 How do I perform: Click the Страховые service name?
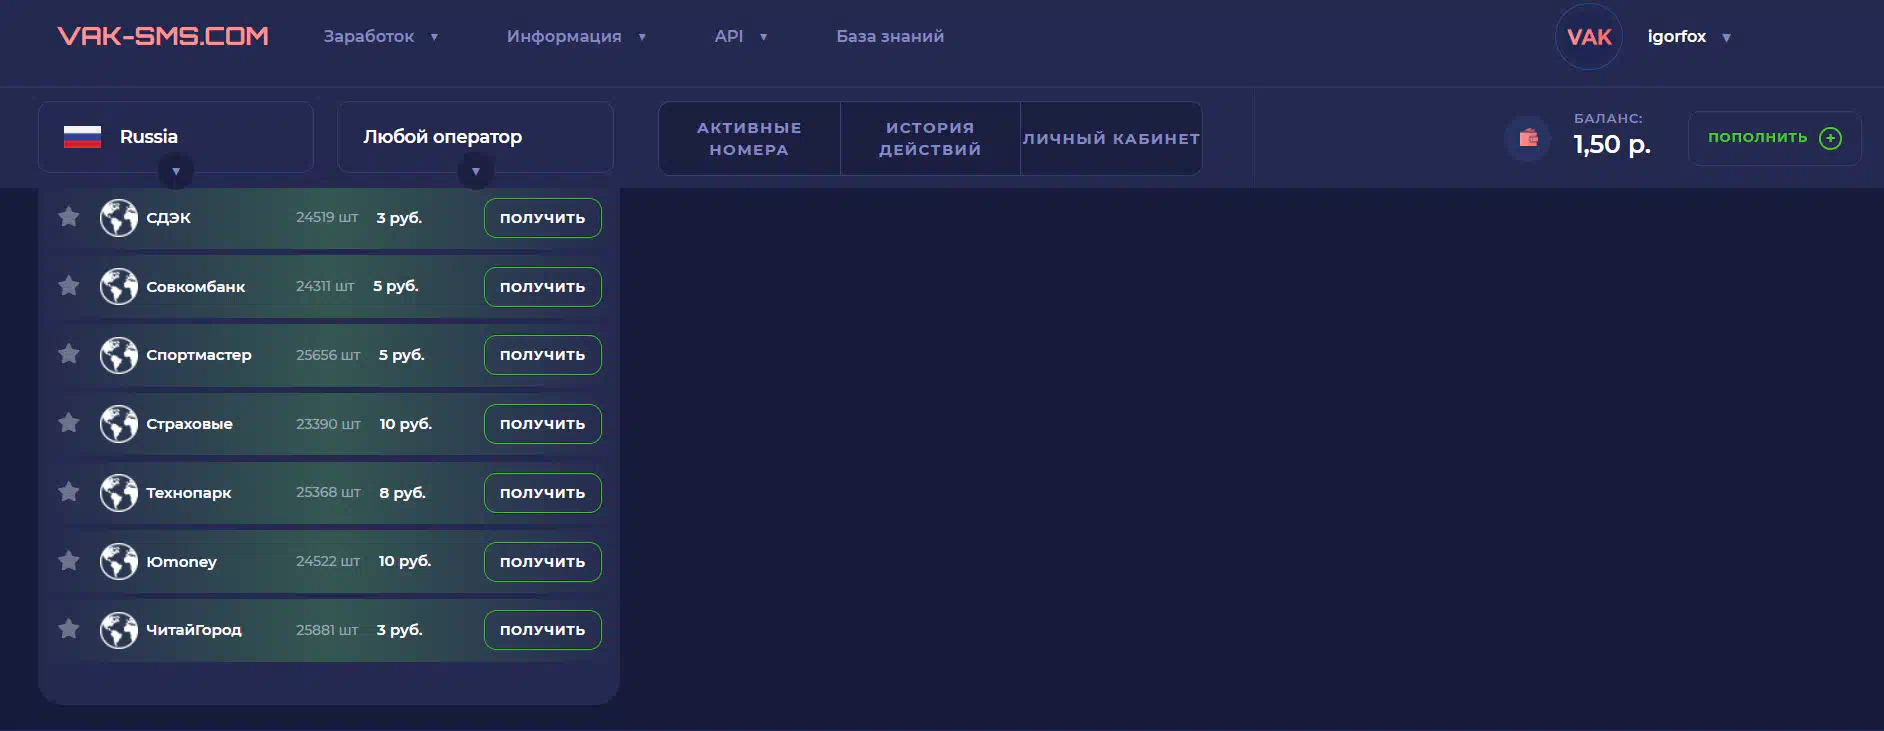(189, 424)
